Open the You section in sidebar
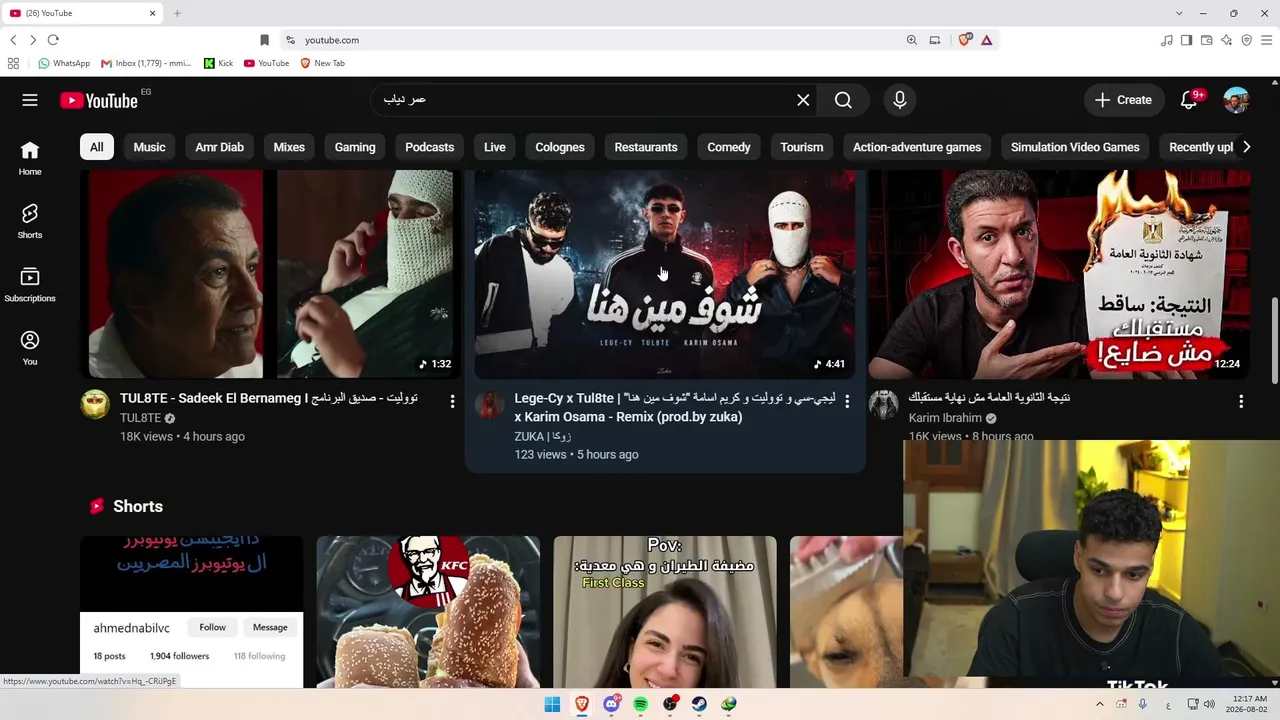 (x=30, y=348)
